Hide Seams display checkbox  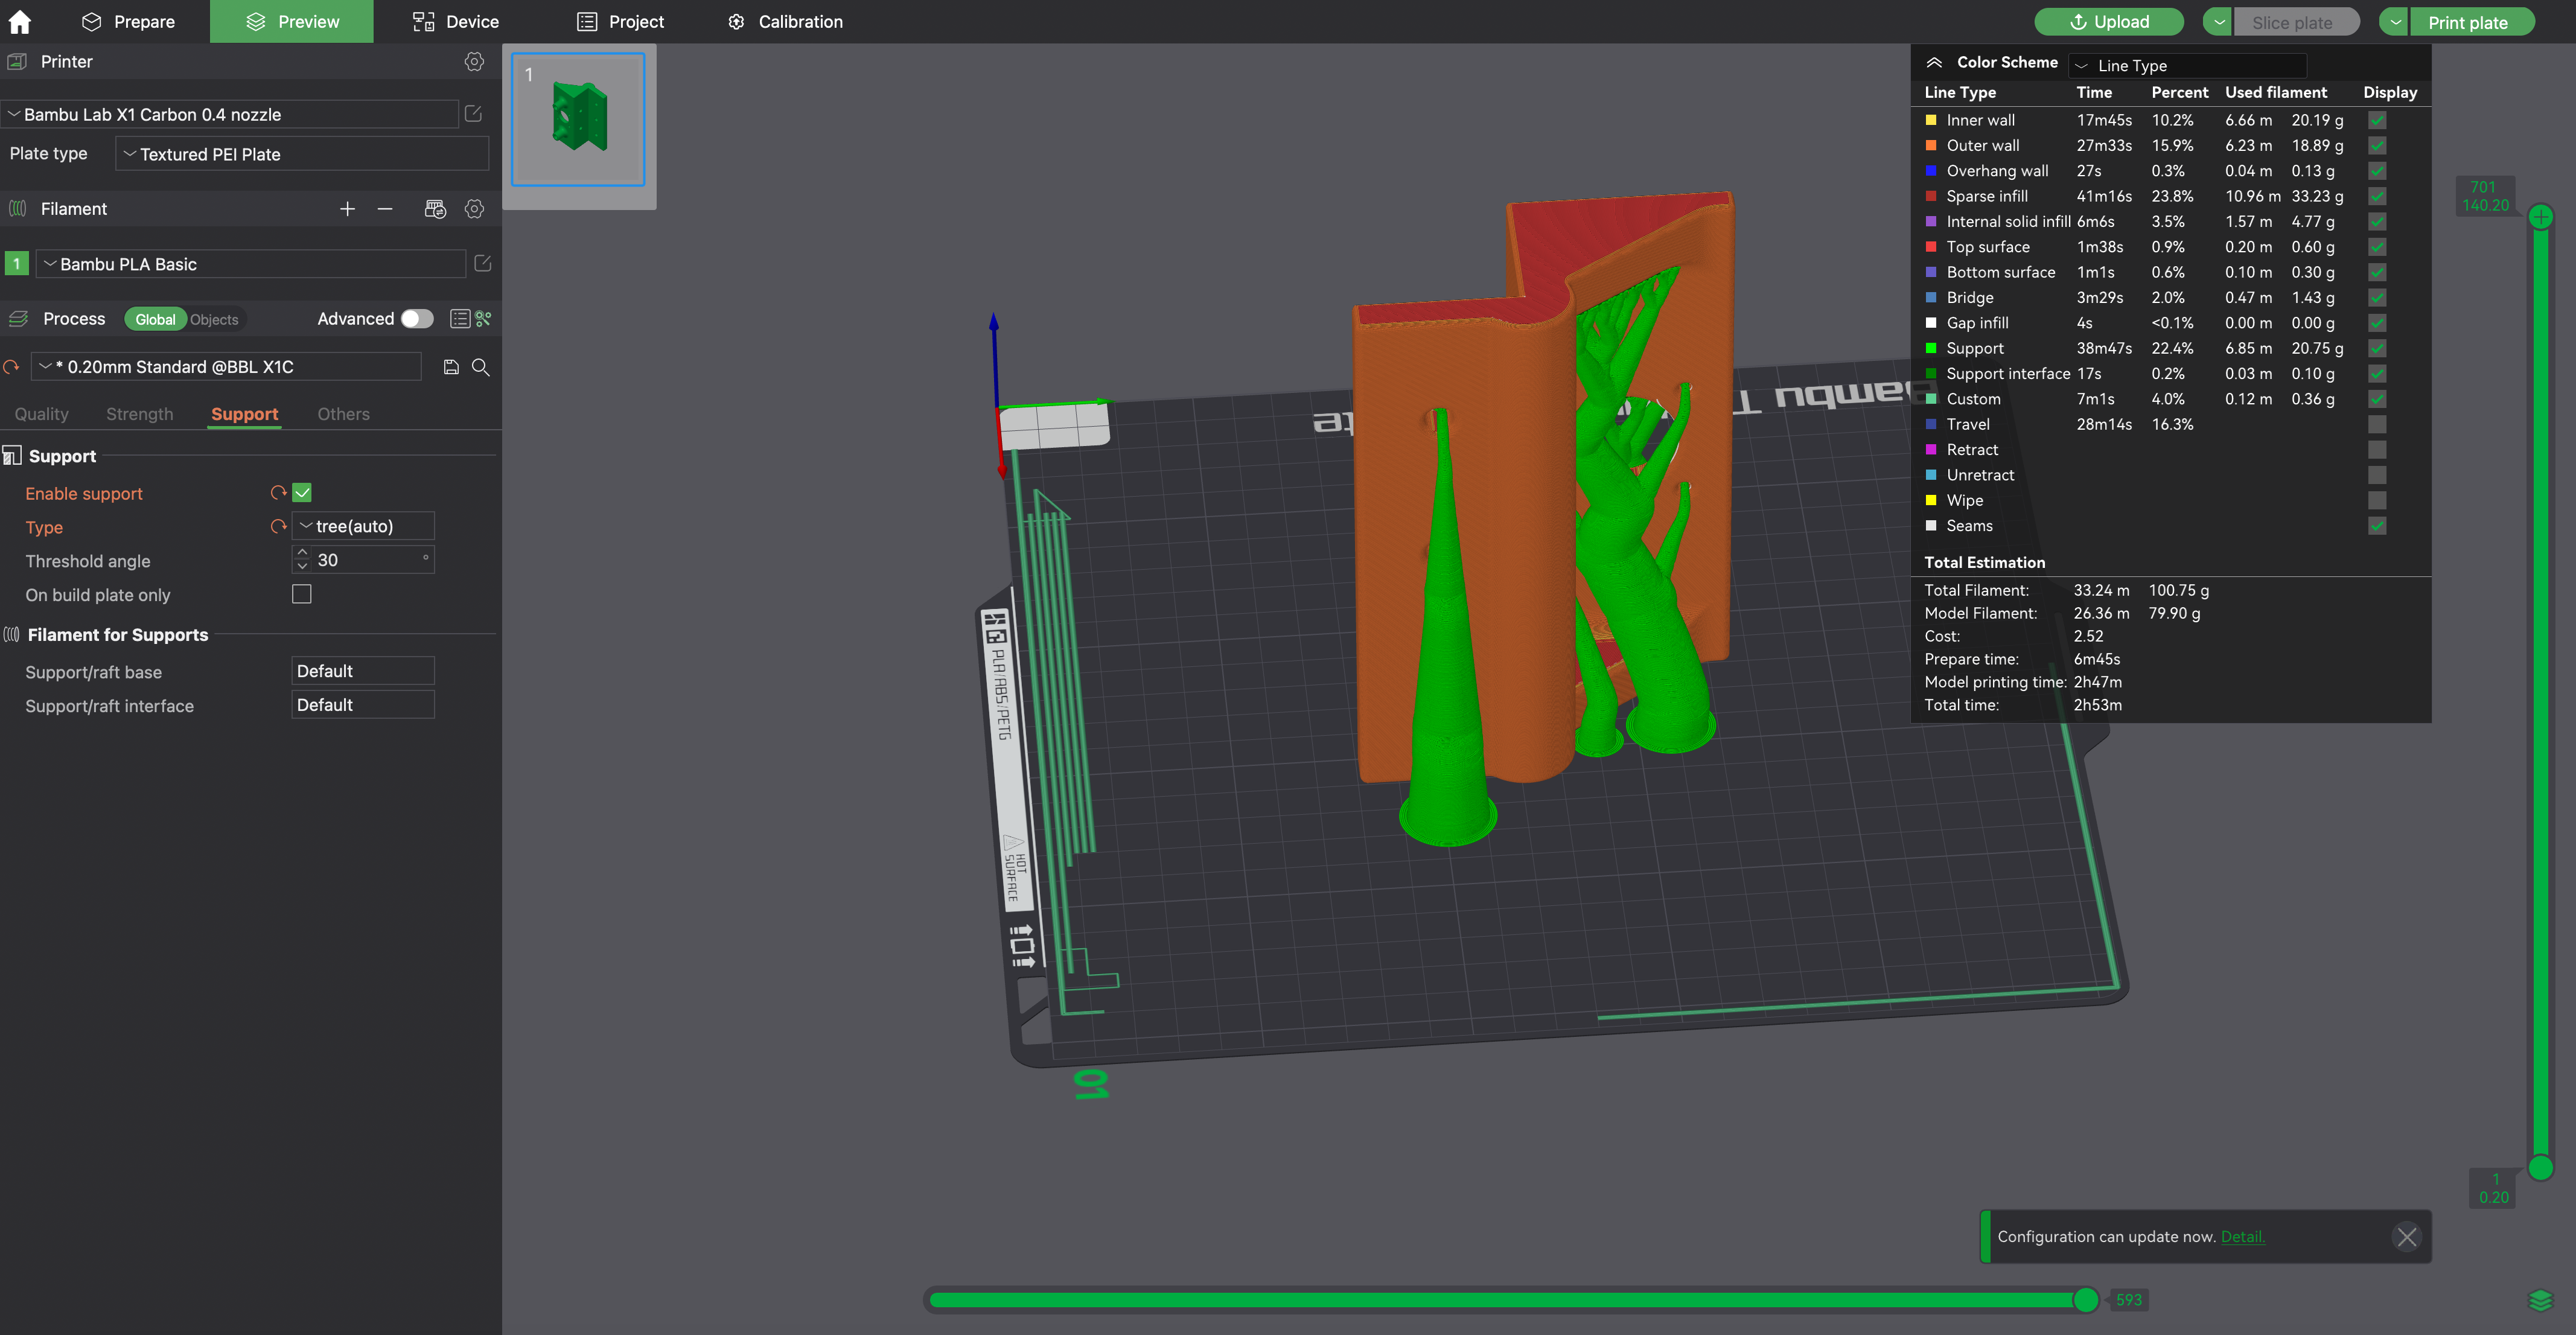(x=2377, y=526)
